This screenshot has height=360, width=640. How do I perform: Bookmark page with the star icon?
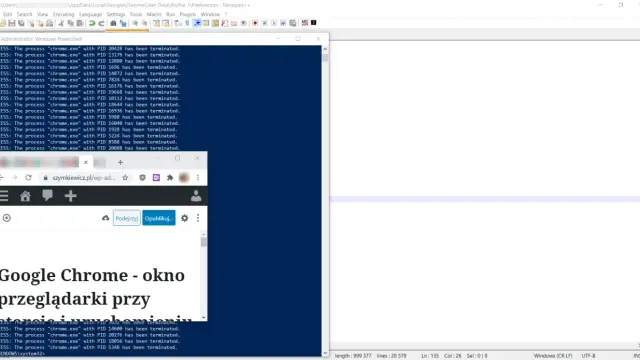[125, 178]
